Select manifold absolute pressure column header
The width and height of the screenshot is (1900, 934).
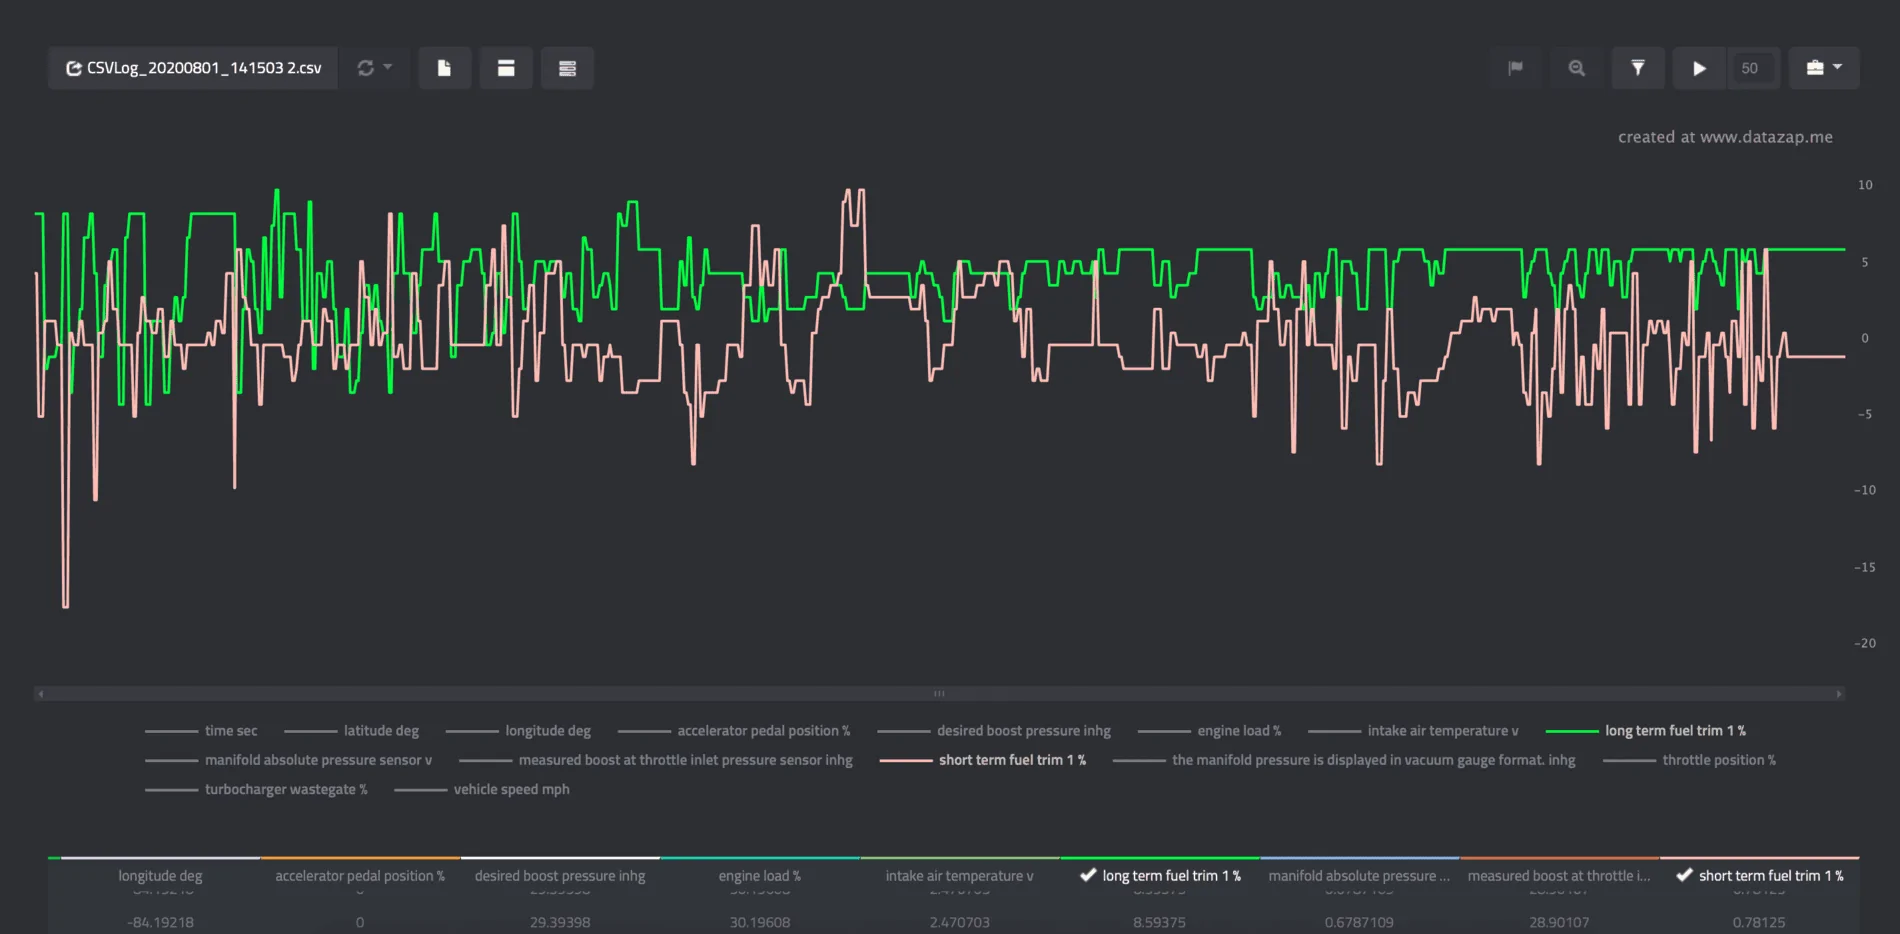[x=1360, y=876]
